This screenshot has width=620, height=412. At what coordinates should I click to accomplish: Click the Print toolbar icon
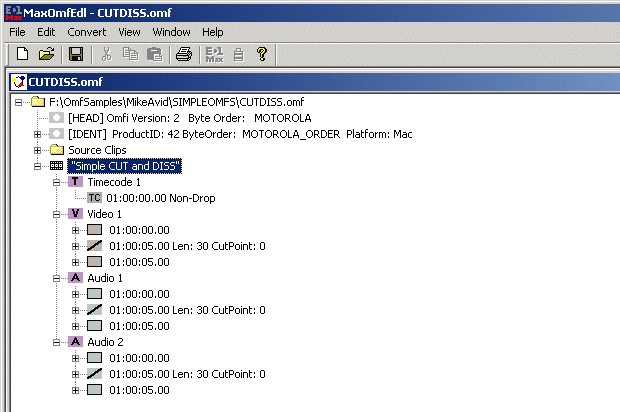coord(184,54)
